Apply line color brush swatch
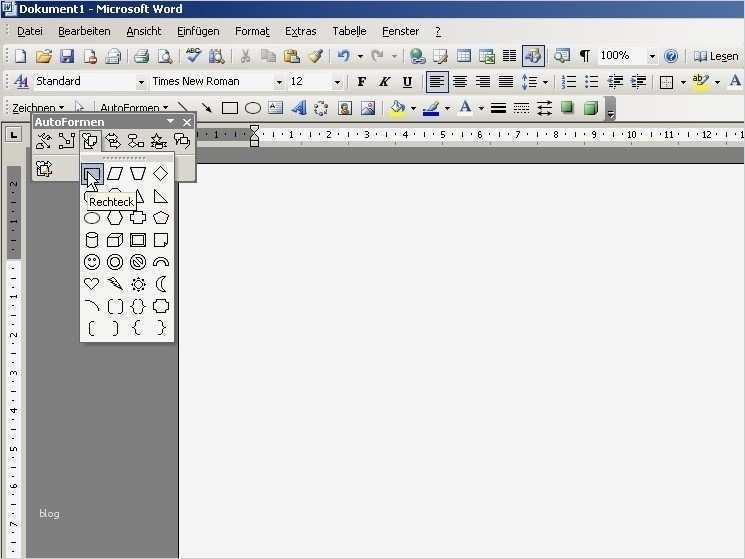 click(431, 108)
